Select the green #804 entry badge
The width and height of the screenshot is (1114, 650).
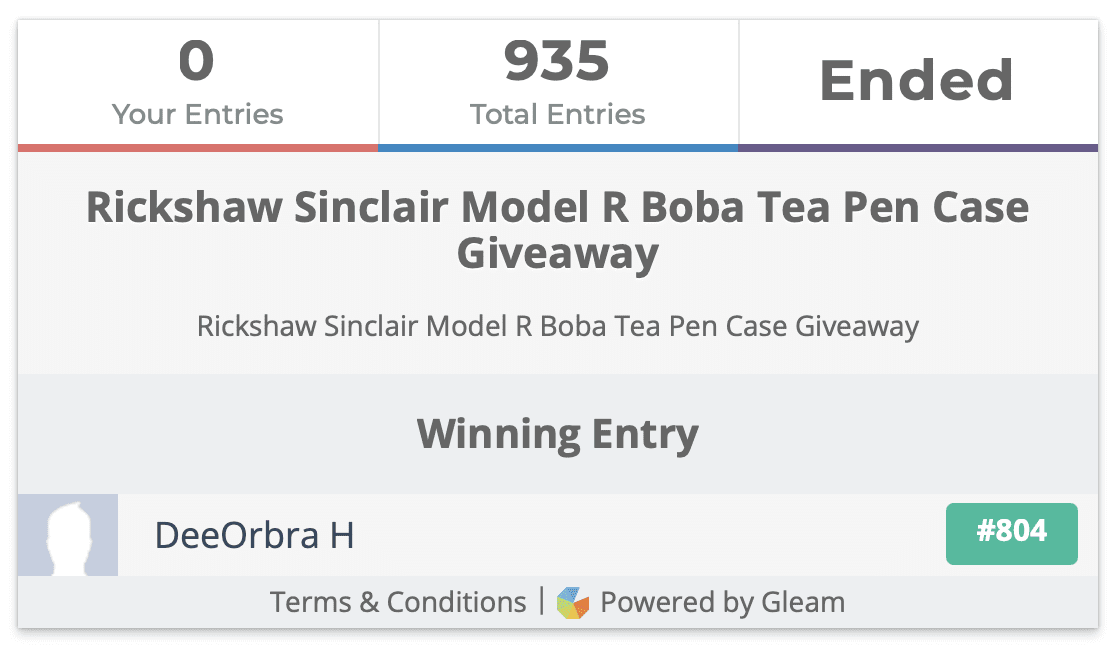tap(1012, 533)
